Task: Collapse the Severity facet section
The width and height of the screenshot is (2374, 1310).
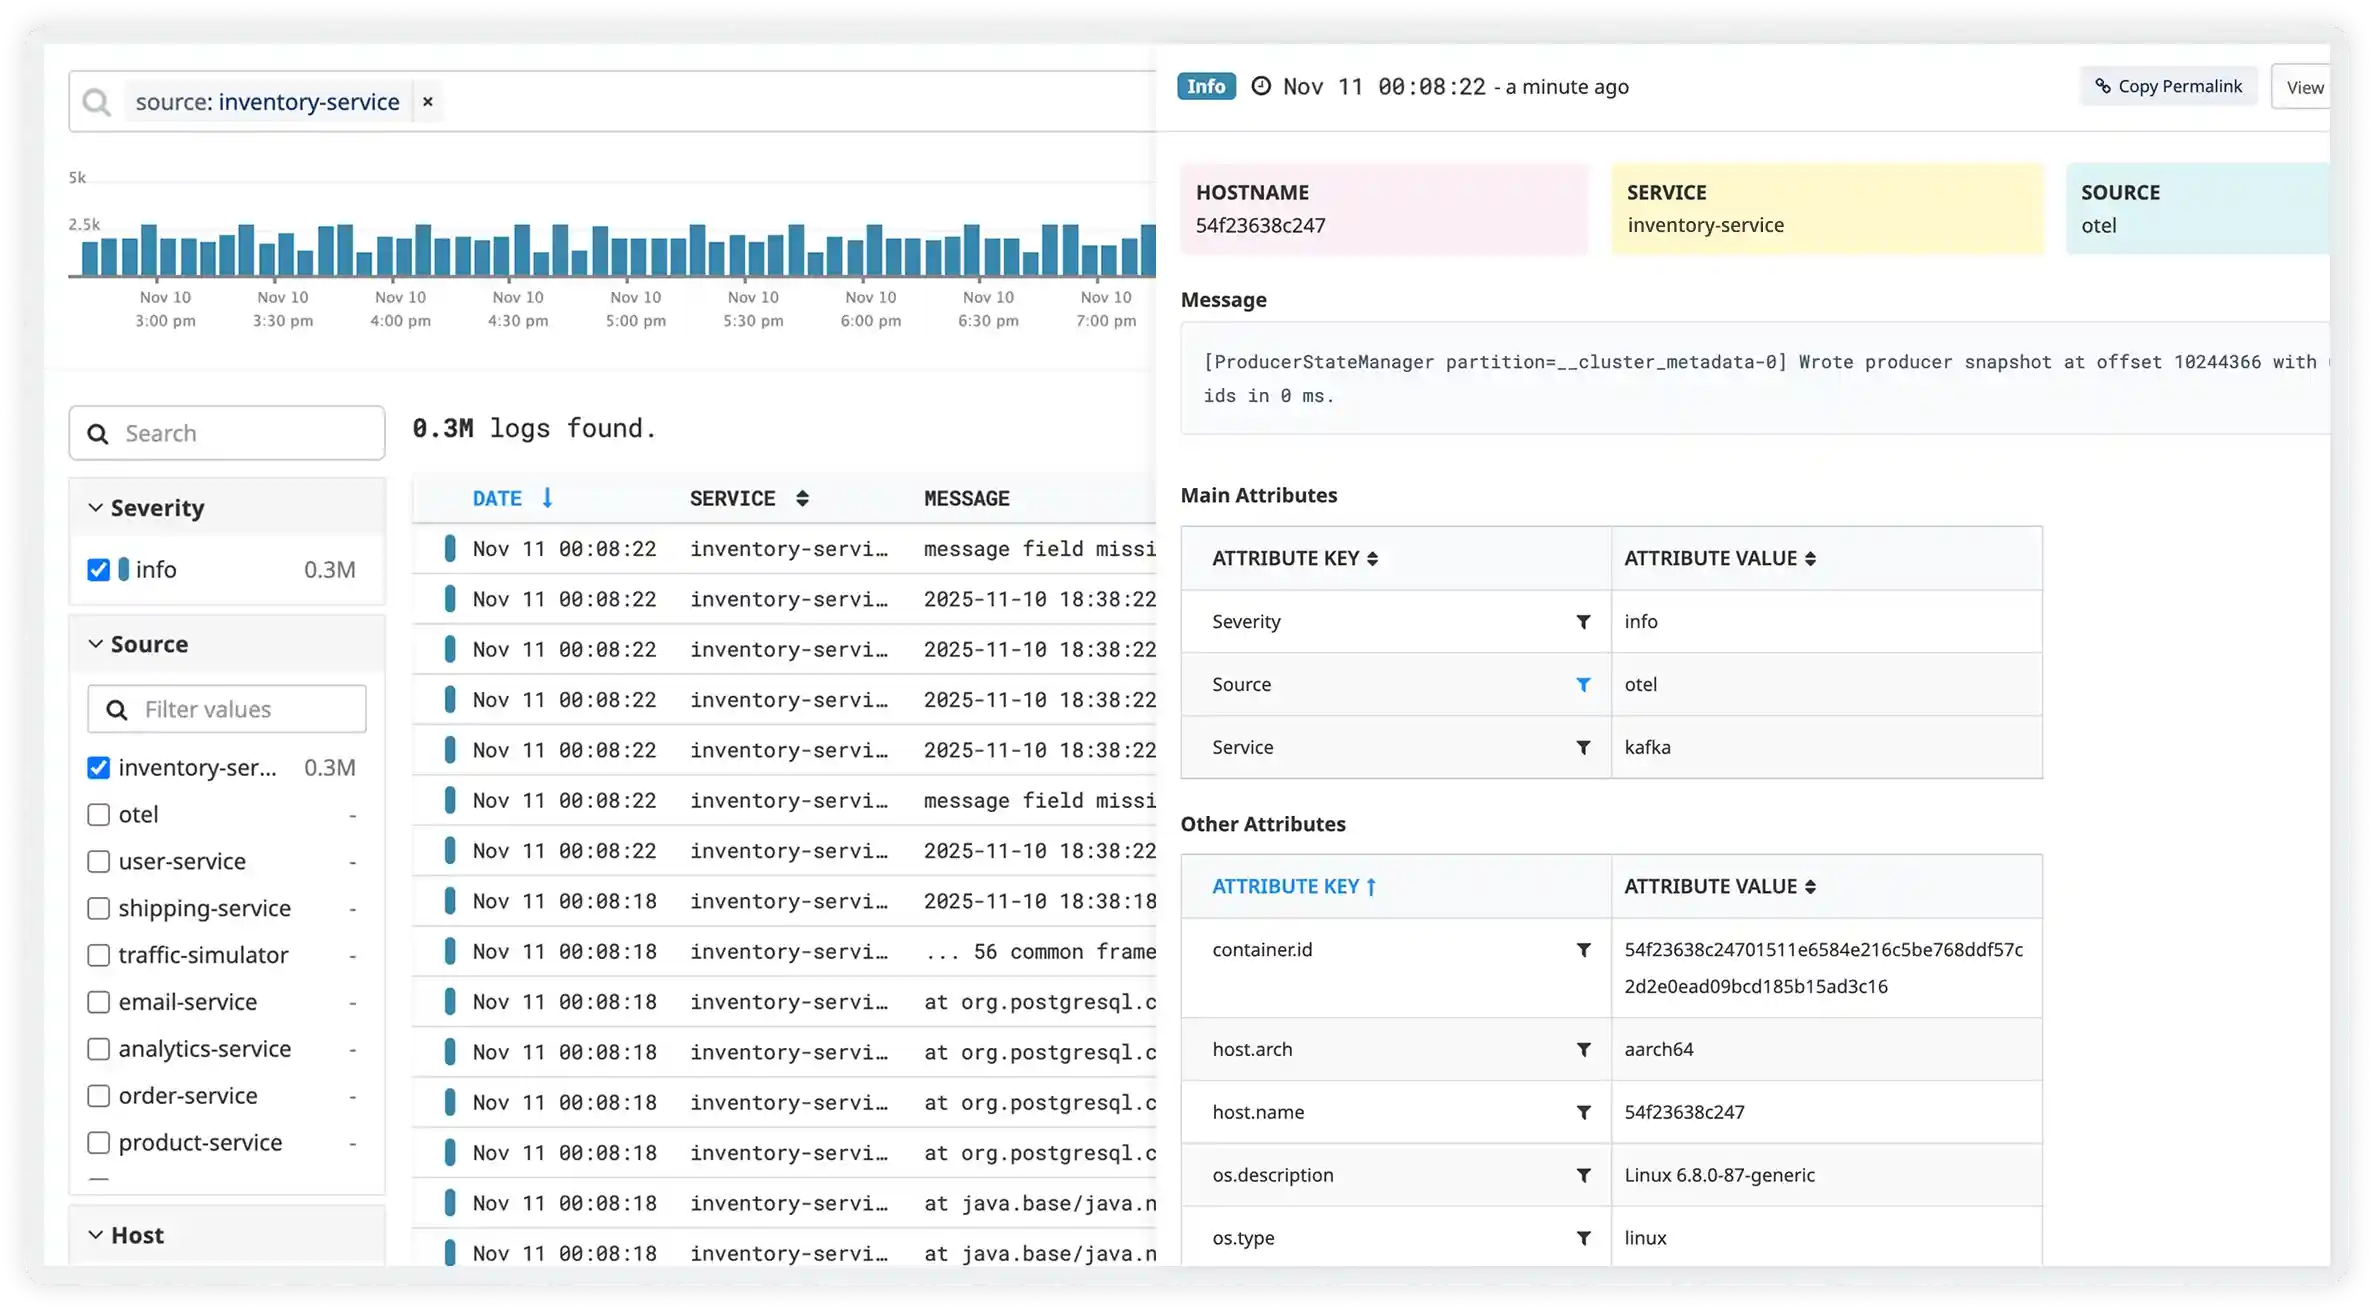Action: (96, 508)
